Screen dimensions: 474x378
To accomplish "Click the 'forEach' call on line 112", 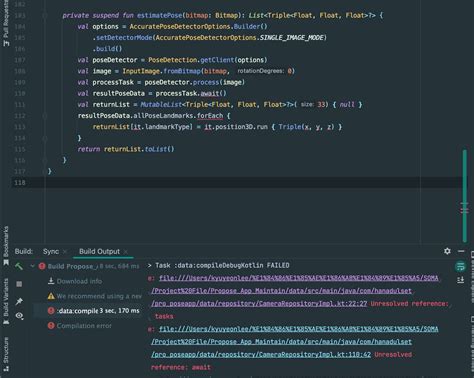I will 210,116.
